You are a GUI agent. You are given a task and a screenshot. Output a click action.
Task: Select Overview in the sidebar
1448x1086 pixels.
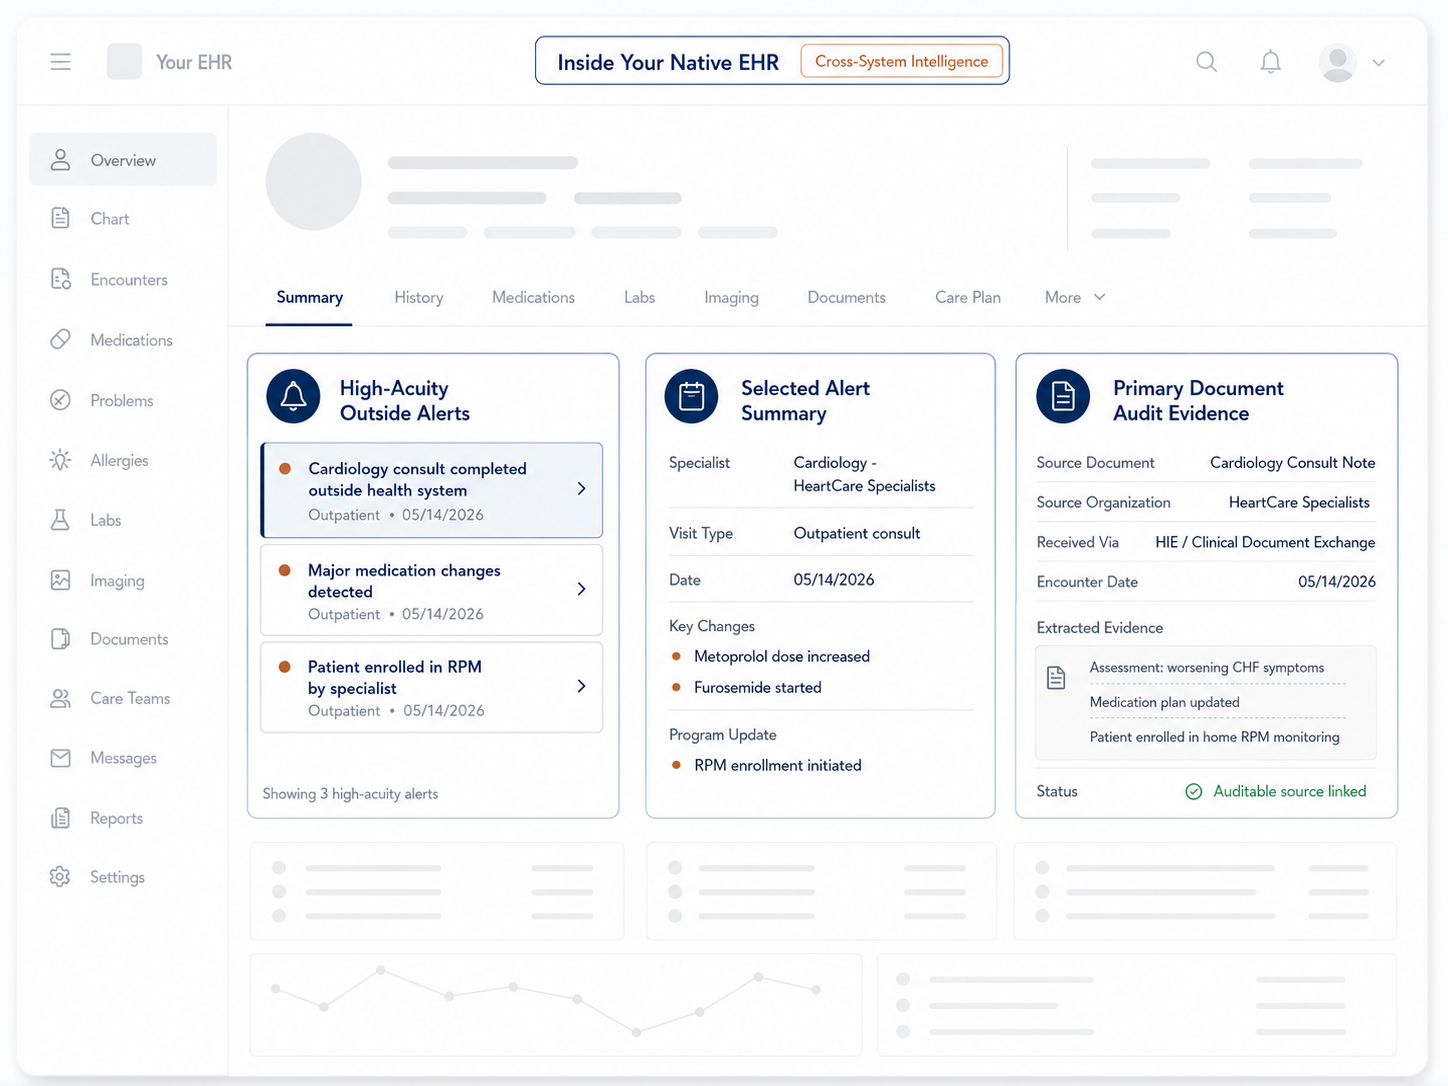123,160
